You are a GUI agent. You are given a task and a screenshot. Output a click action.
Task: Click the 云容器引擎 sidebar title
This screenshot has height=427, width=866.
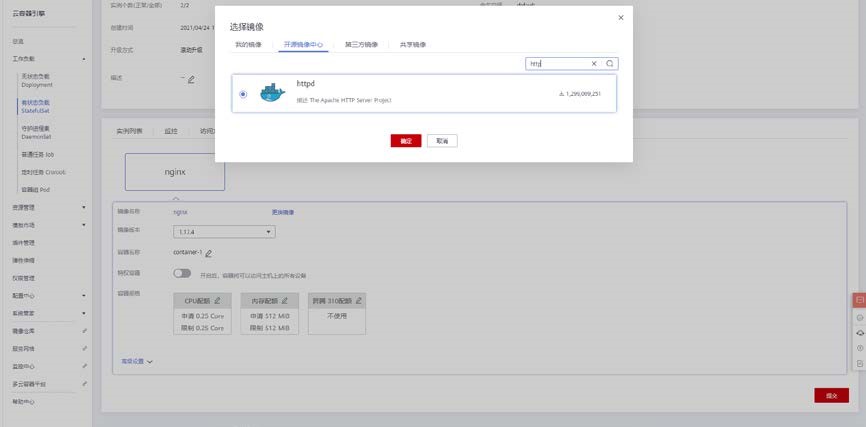pyautogui.click(x=28, y=14)
